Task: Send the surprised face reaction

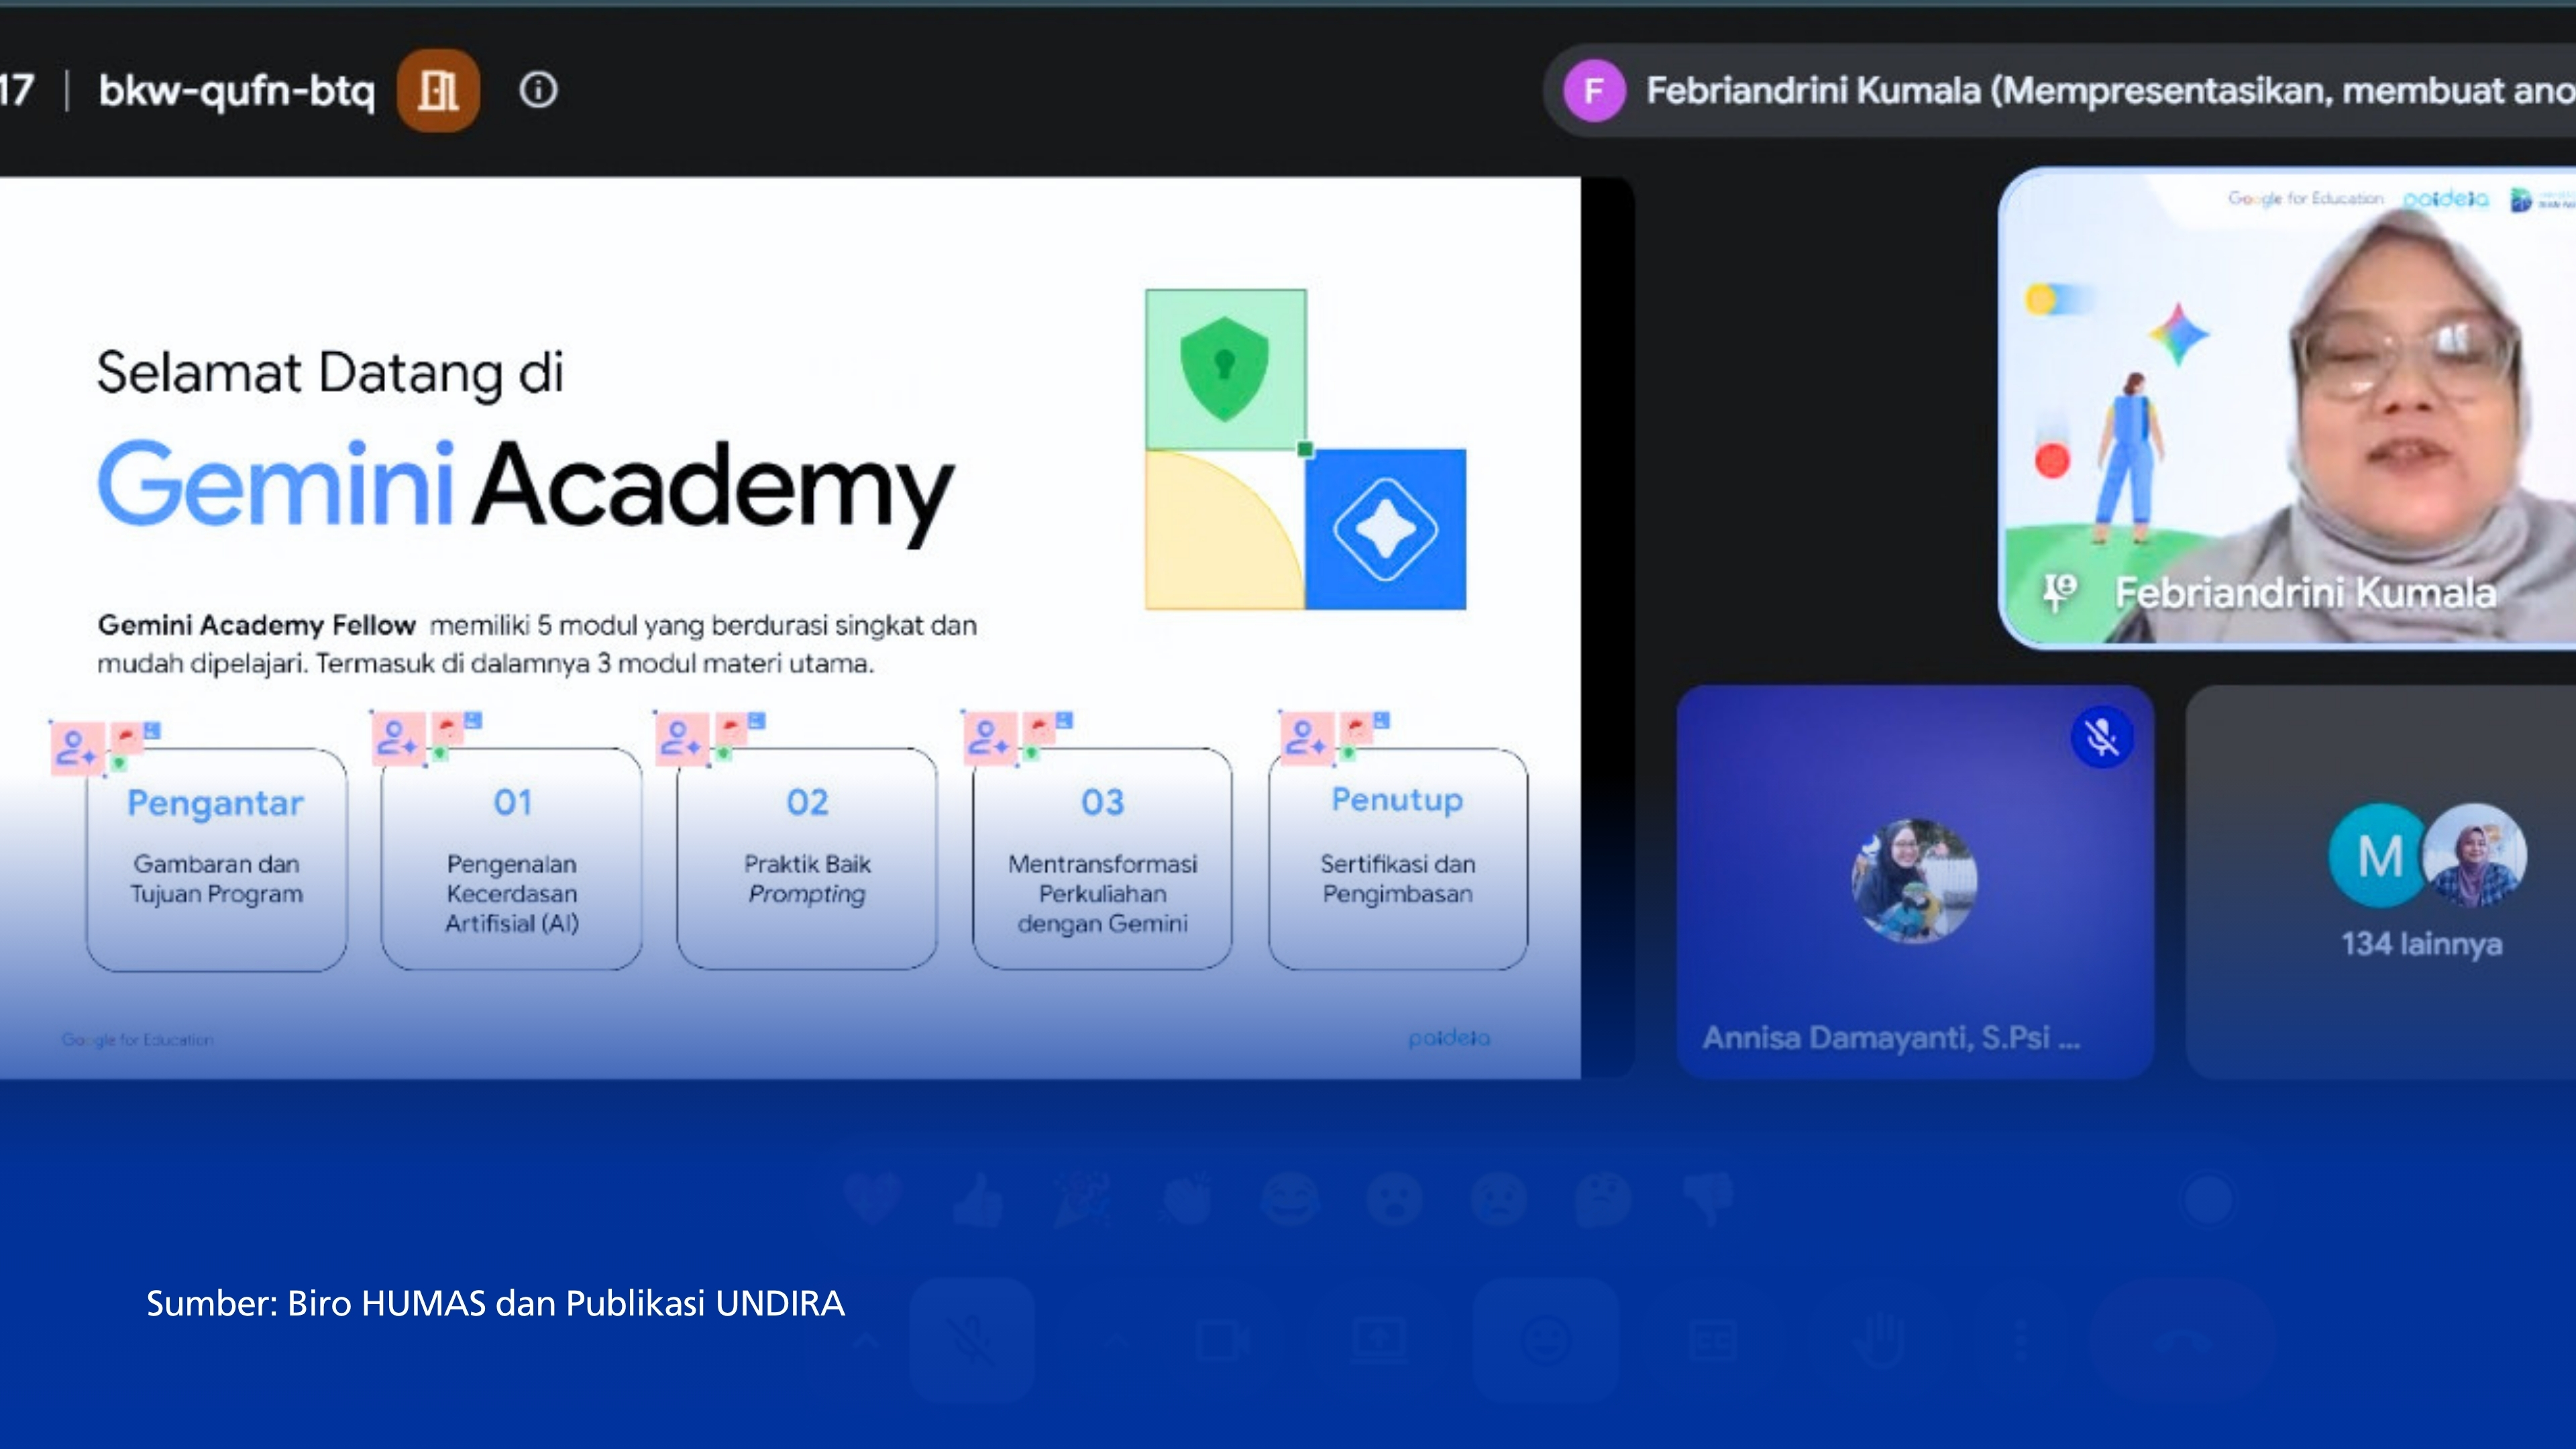Action: coord(1395,1198)
